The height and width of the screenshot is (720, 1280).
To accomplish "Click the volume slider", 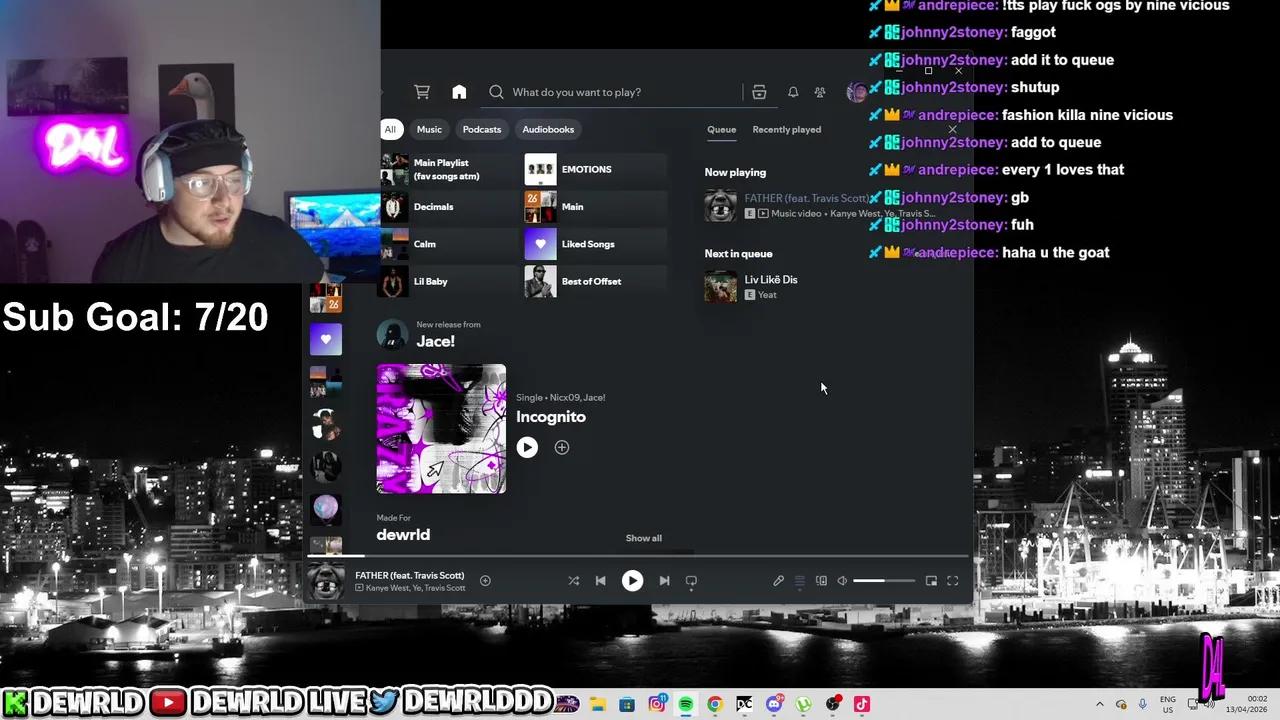I will [x=884, y=581].
